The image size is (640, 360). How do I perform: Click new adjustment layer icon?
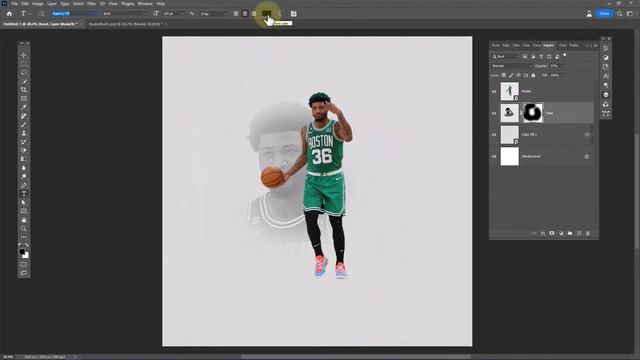561,233
